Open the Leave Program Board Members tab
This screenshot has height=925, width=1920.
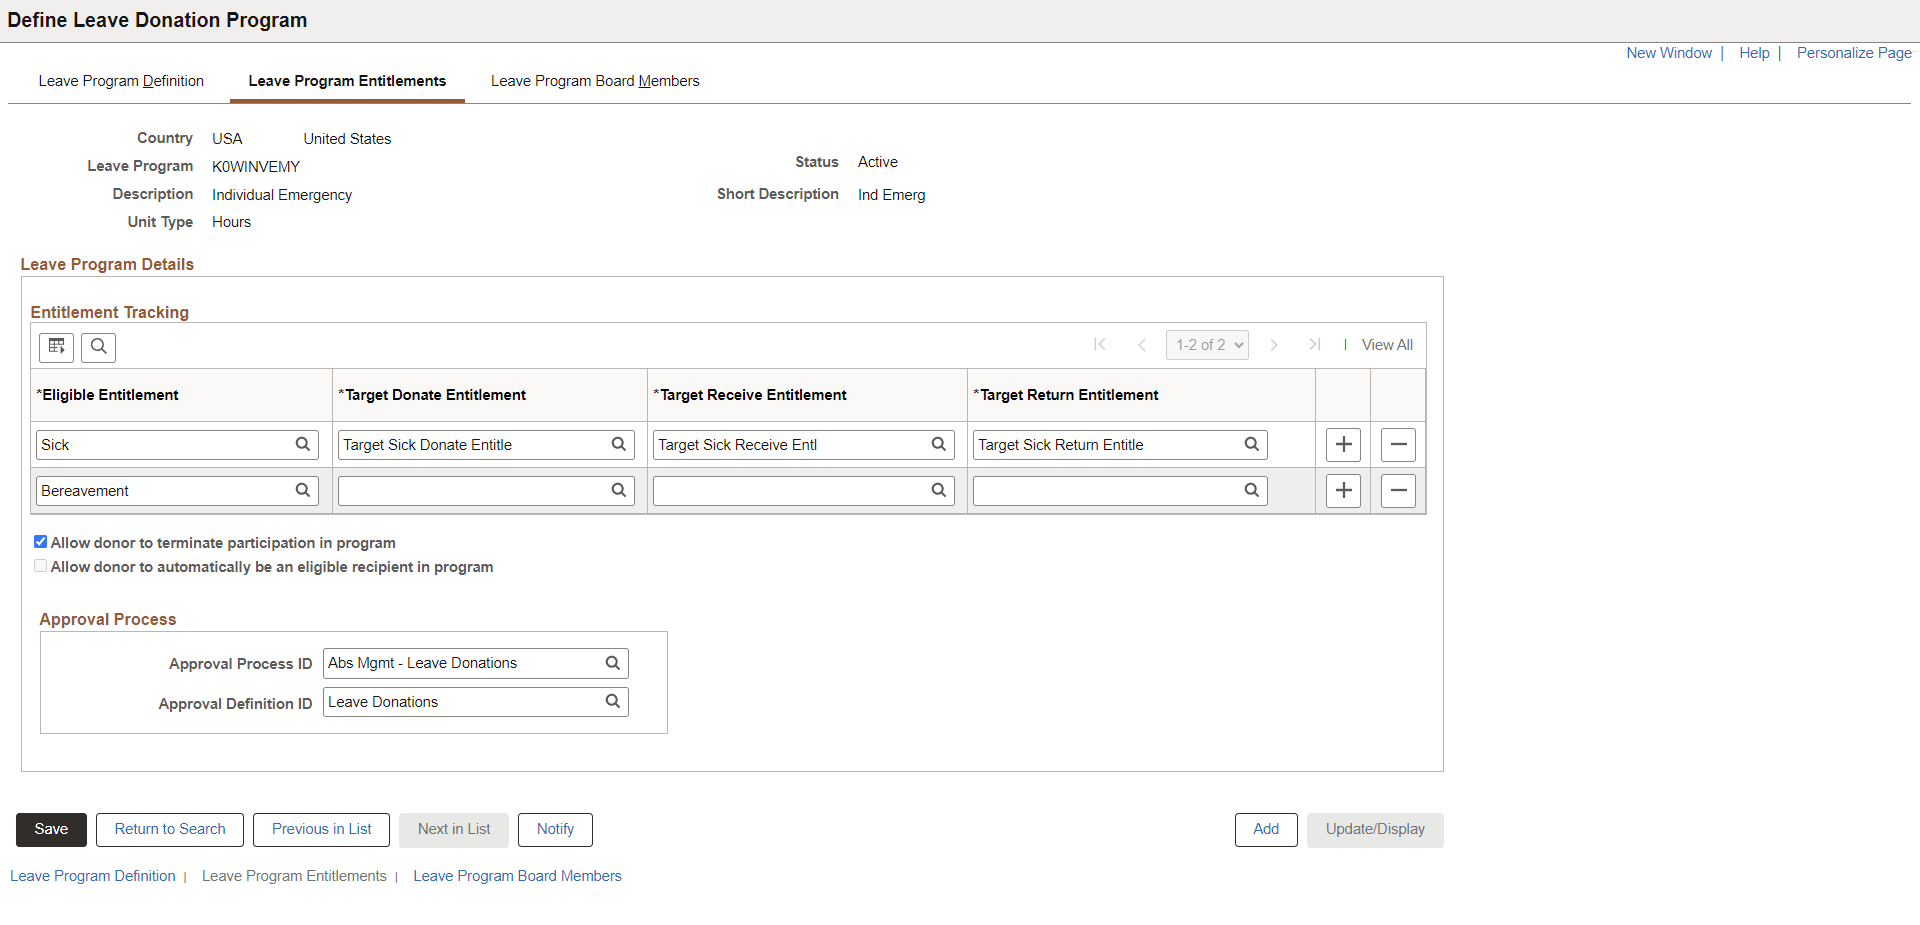point(595,81)
